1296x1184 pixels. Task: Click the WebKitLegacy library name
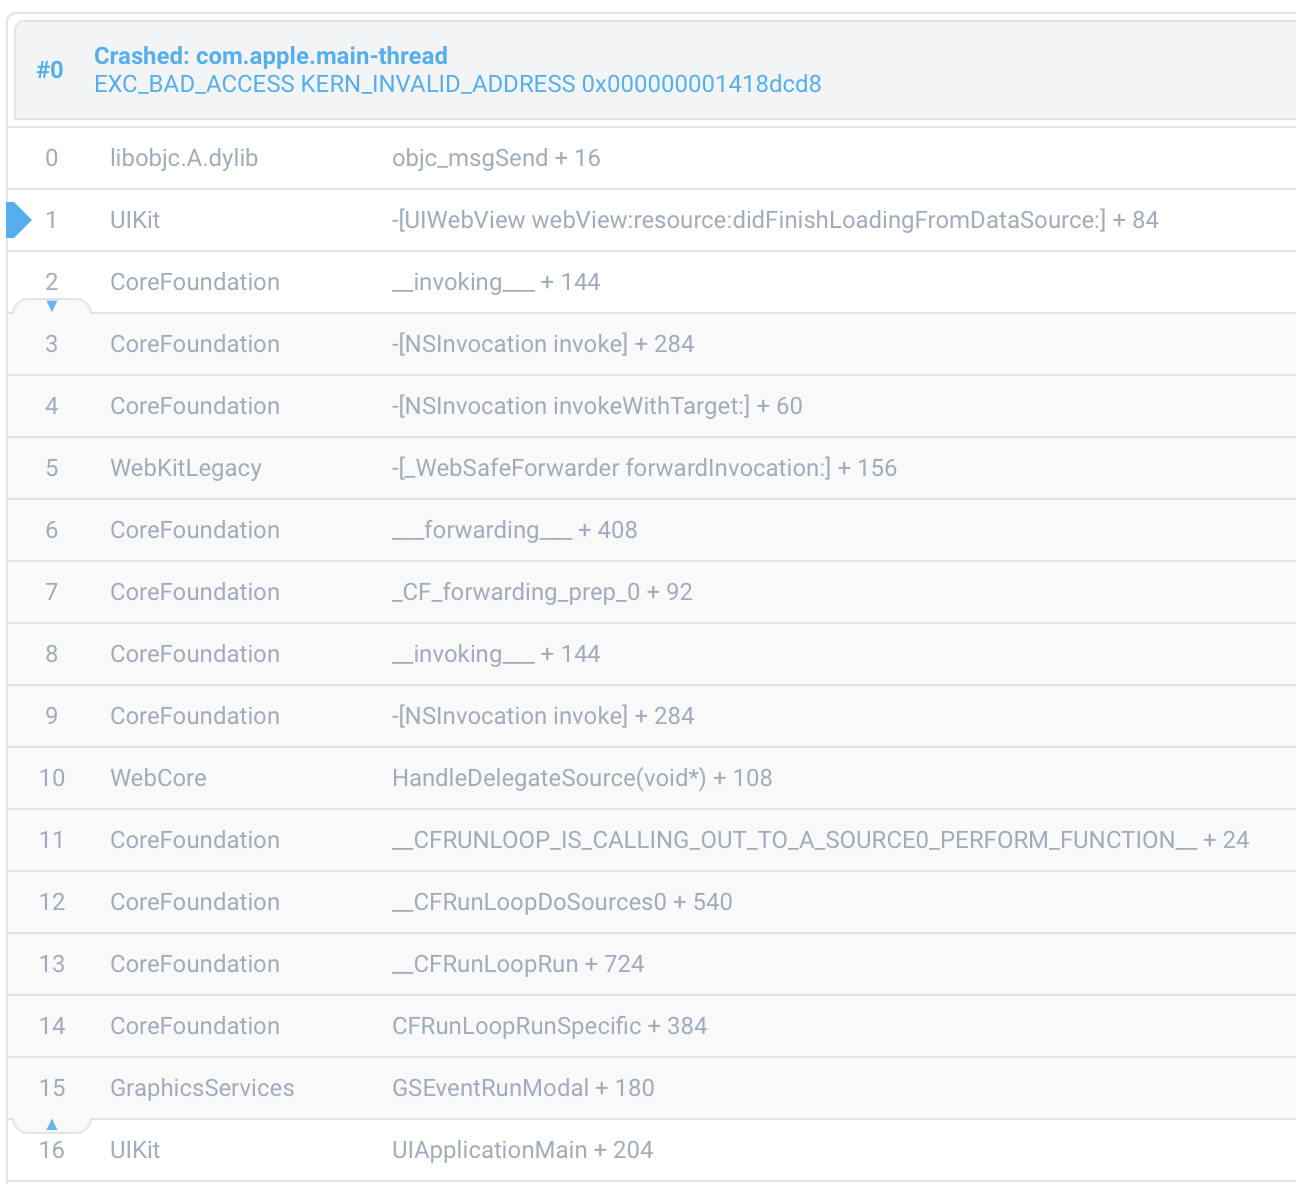186,468
